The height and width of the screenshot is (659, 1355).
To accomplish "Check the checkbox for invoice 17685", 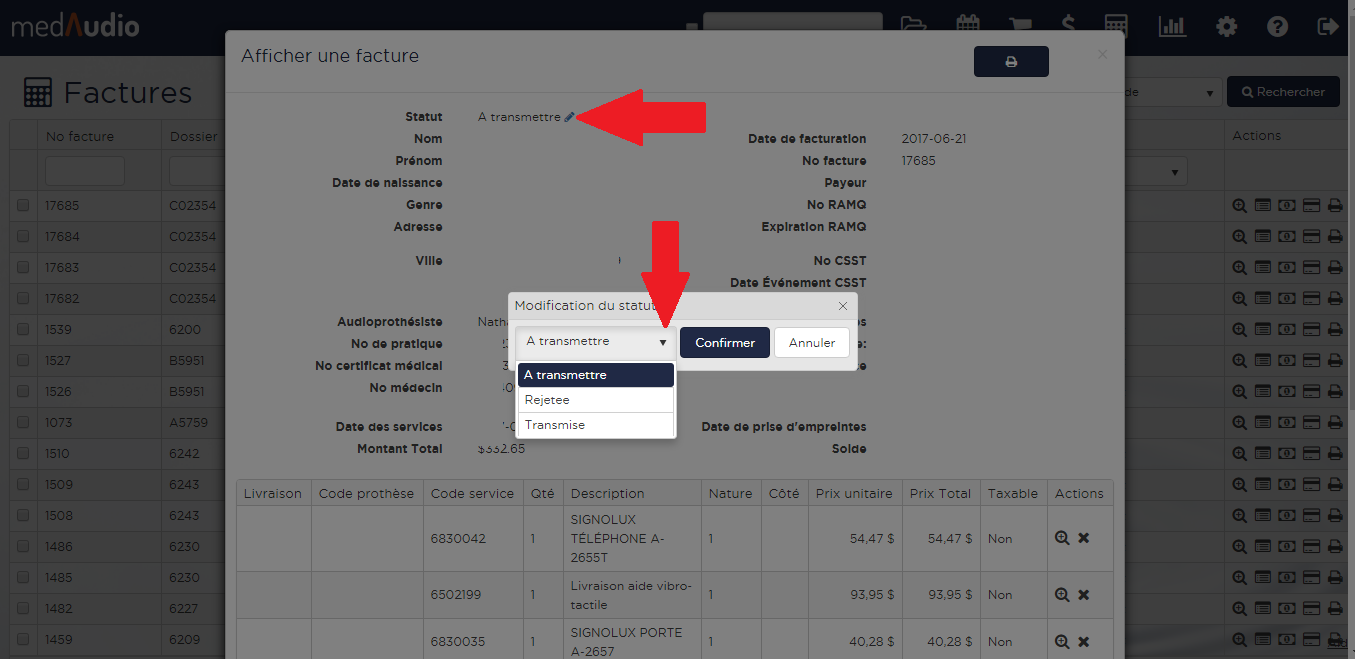I will tap(23, 206).
